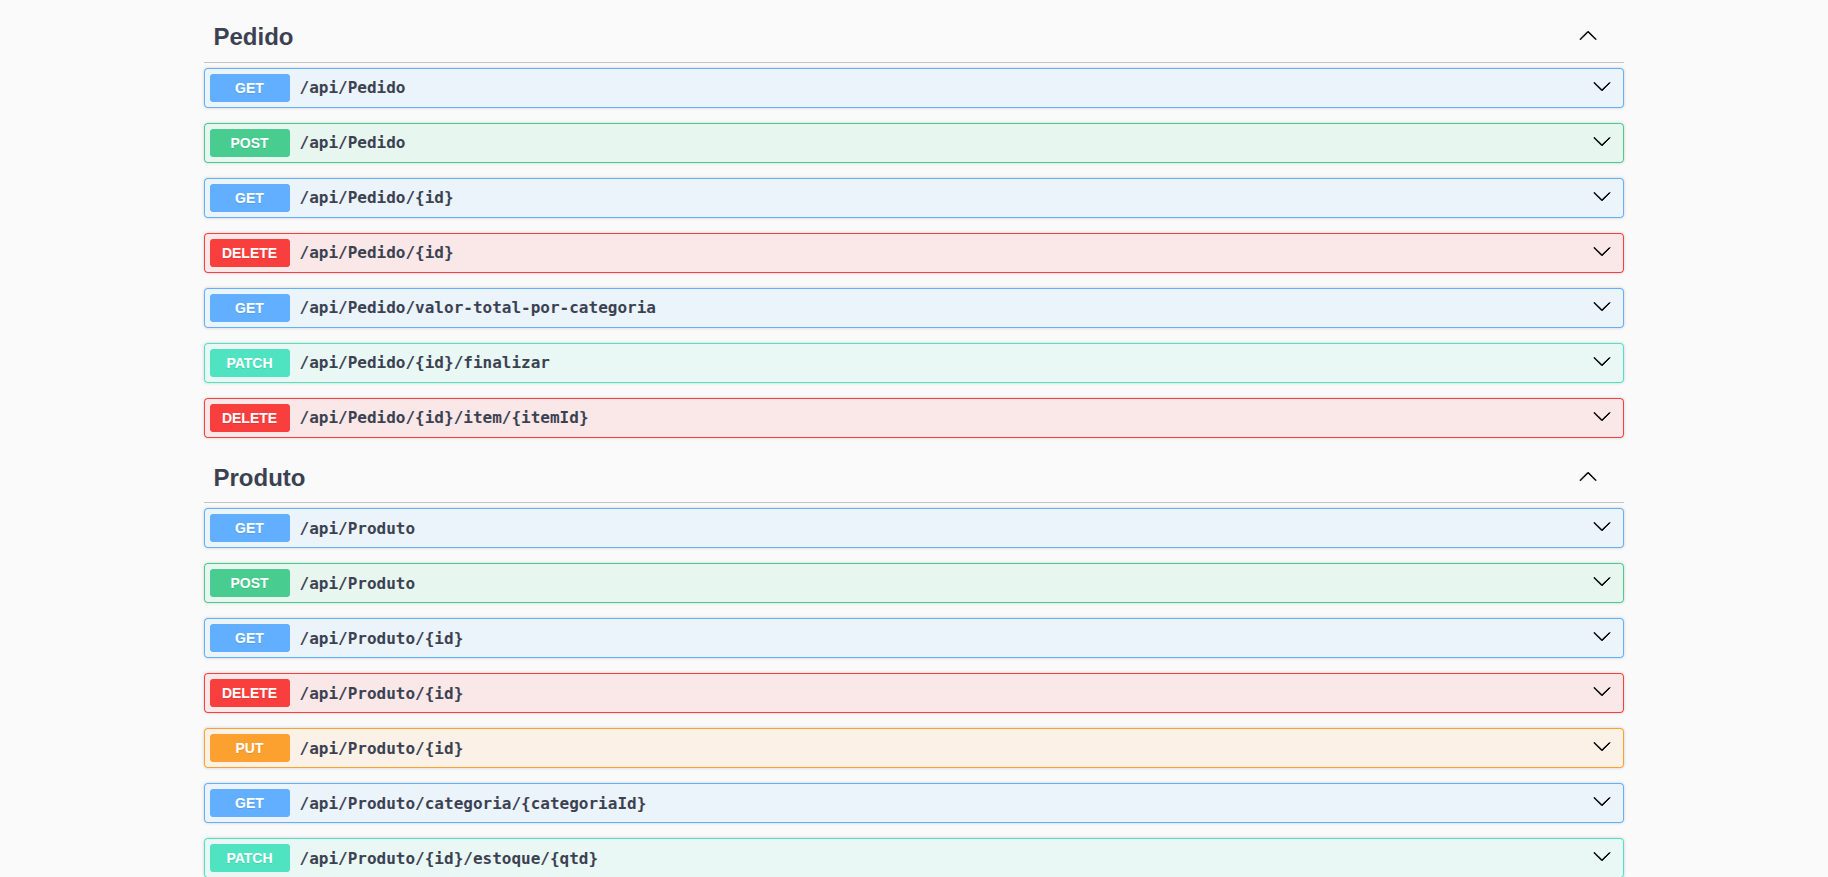Image resolution: width=1828 pixels, height=877 pixels.
Task: Expand the POST /api/Produto row chevron
Action: (1601, 582)
